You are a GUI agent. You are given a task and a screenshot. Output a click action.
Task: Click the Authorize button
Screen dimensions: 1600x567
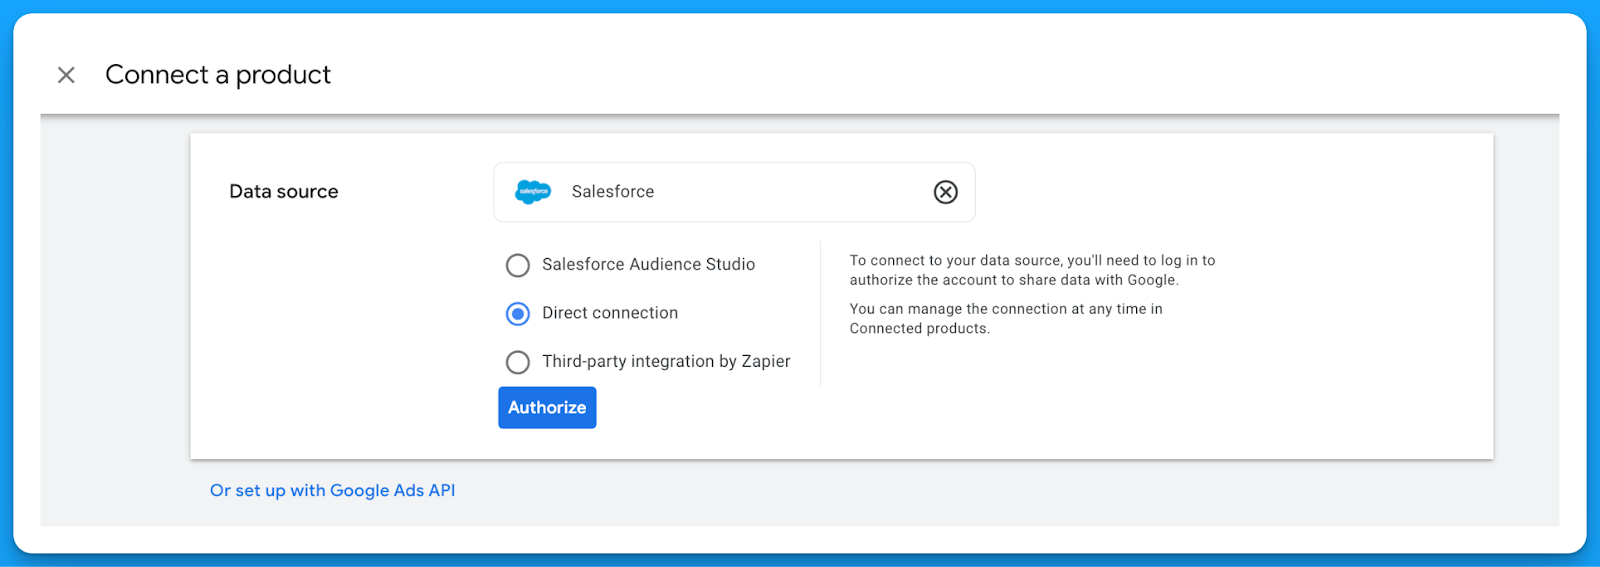click(x=547, y=408)
